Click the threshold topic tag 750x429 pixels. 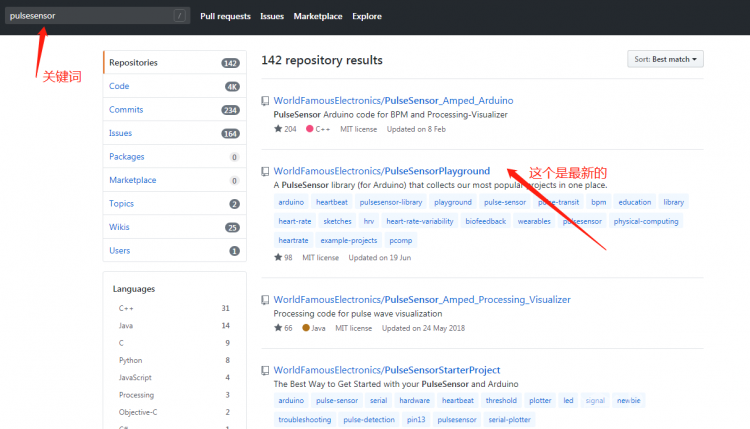501,401
